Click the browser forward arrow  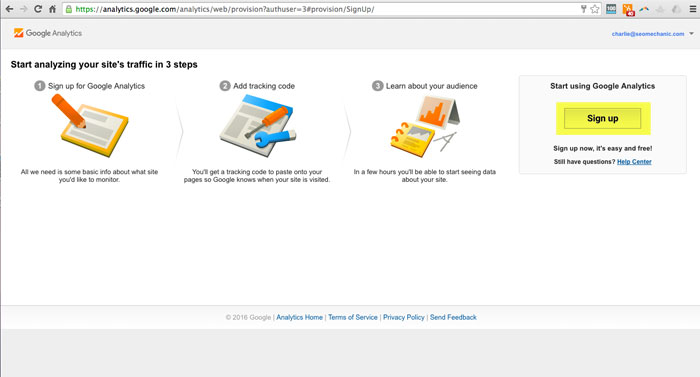[x=23, y=9]
